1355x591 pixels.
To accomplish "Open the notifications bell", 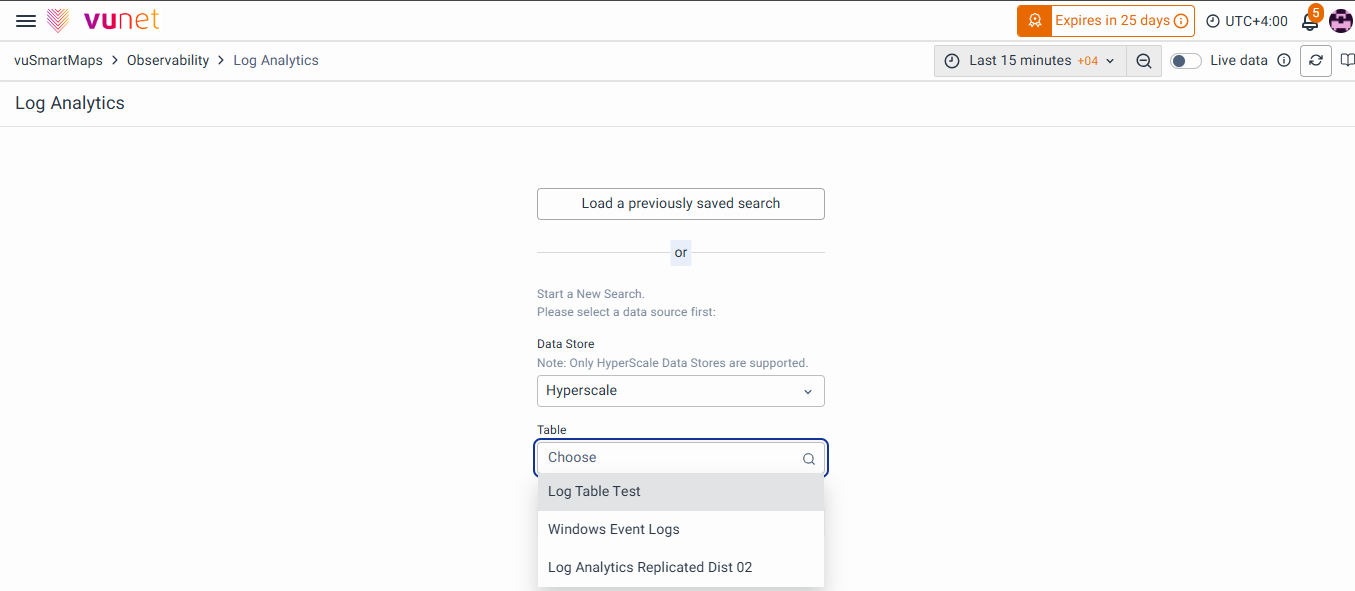I will pos(1309,21).
